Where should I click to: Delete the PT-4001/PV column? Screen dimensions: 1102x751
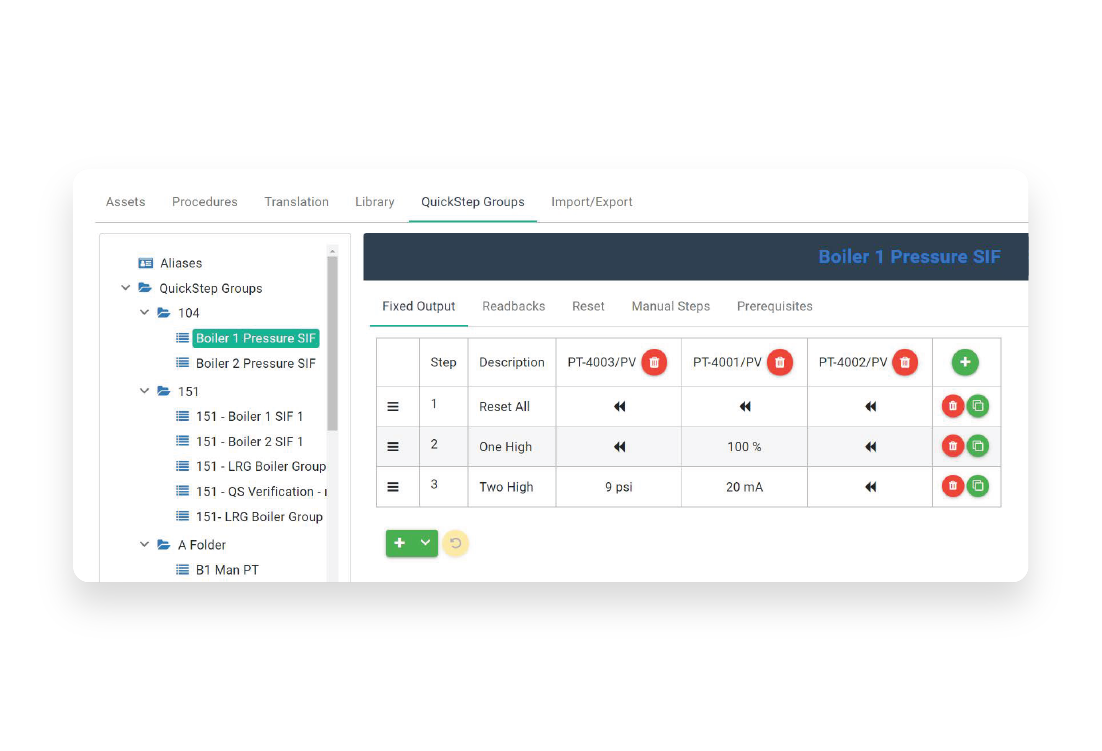[779, 362]
